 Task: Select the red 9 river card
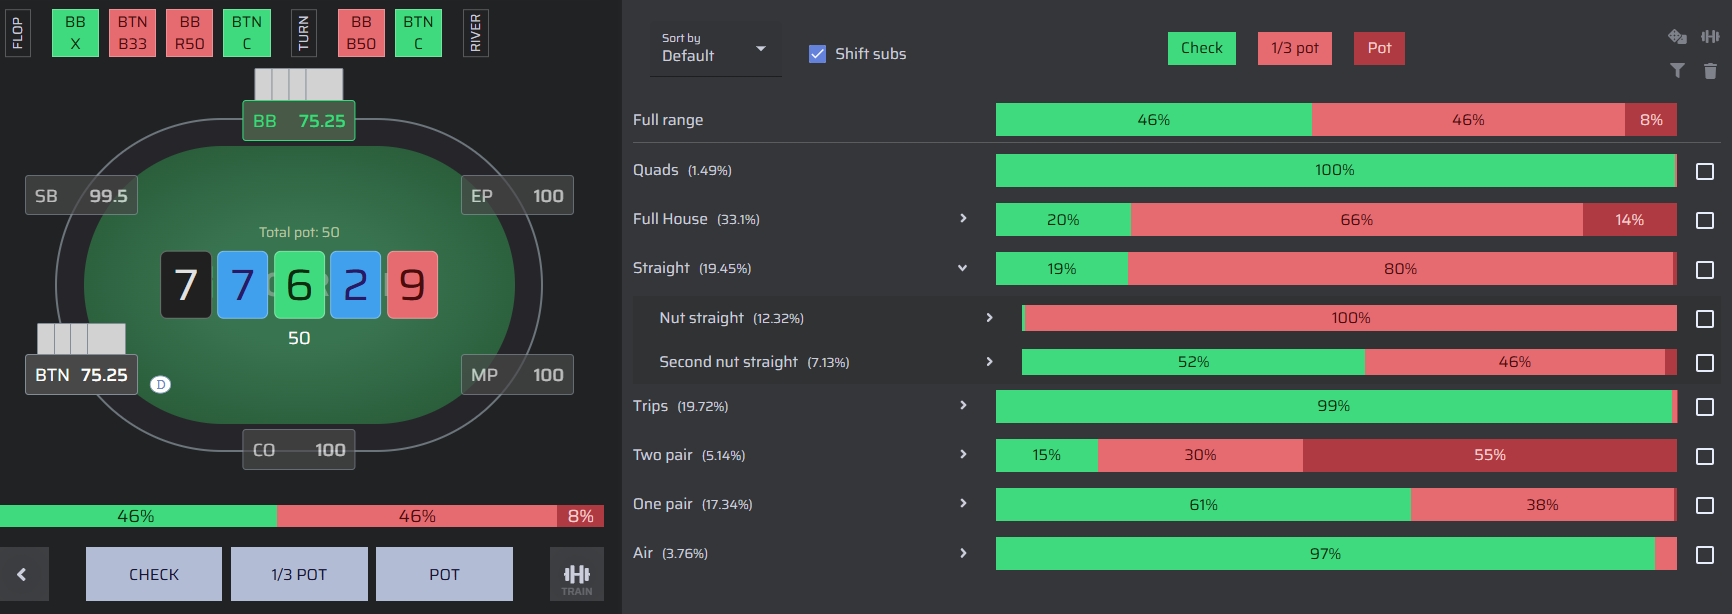coord(412,285)
